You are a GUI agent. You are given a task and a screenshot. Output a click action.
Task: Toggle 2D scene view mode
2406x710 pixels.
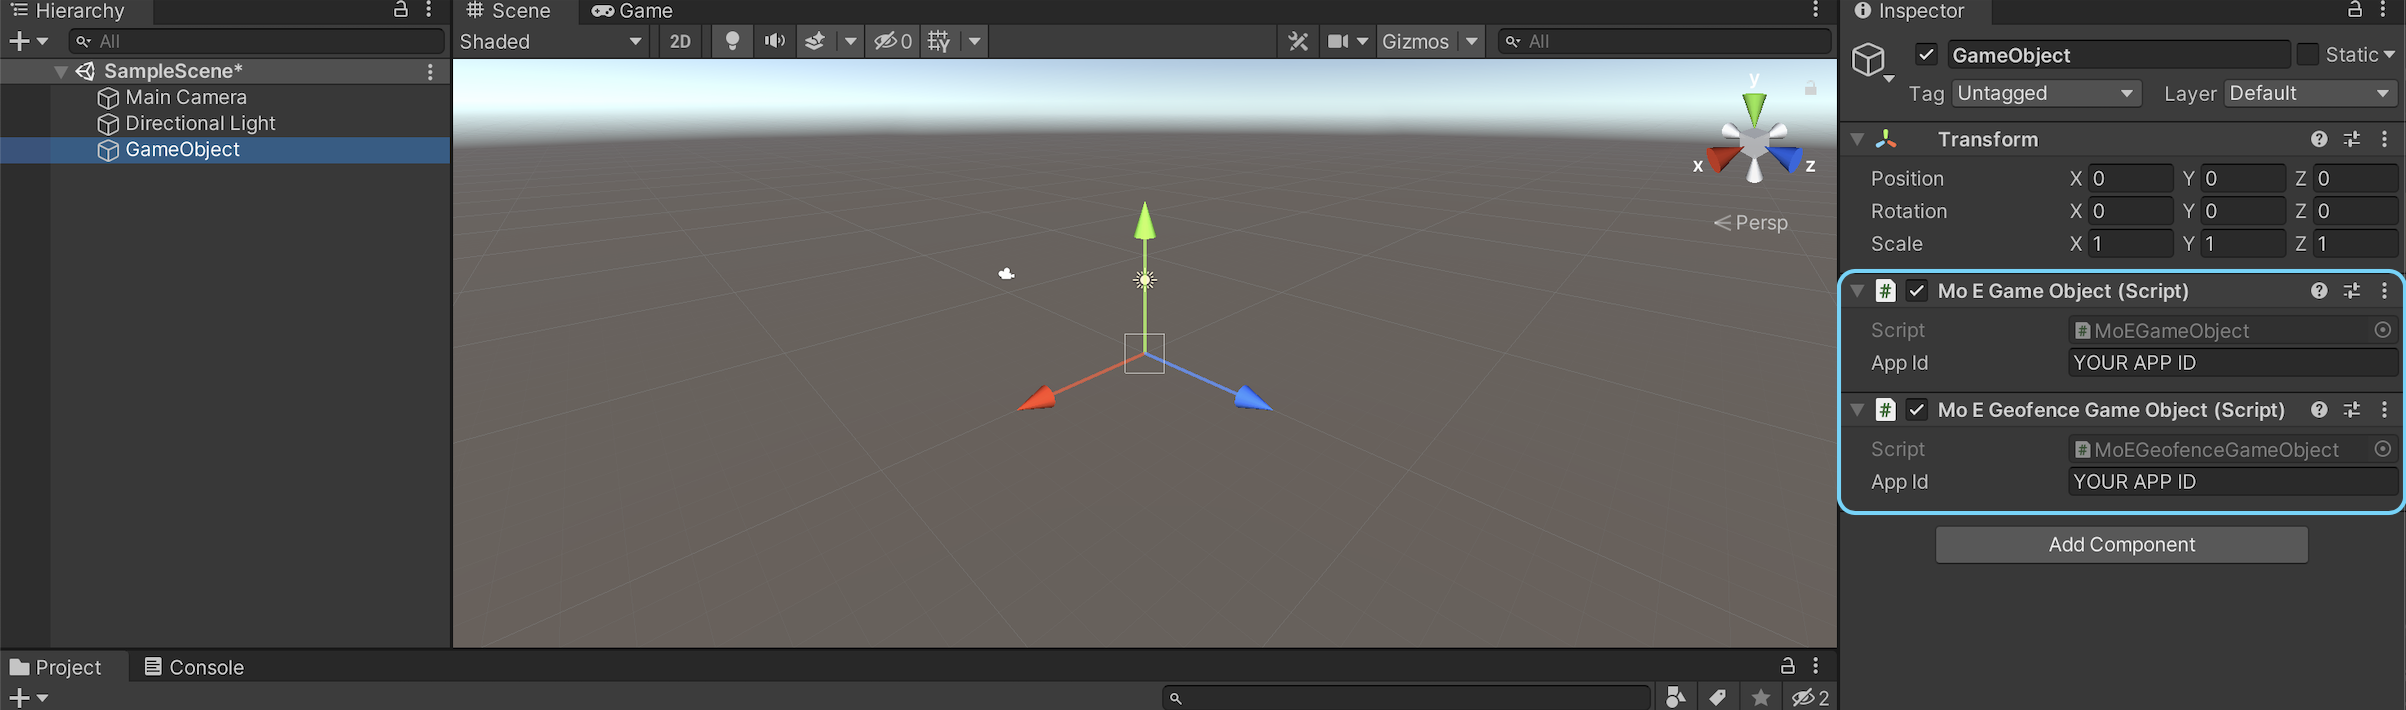coord(680,41)
